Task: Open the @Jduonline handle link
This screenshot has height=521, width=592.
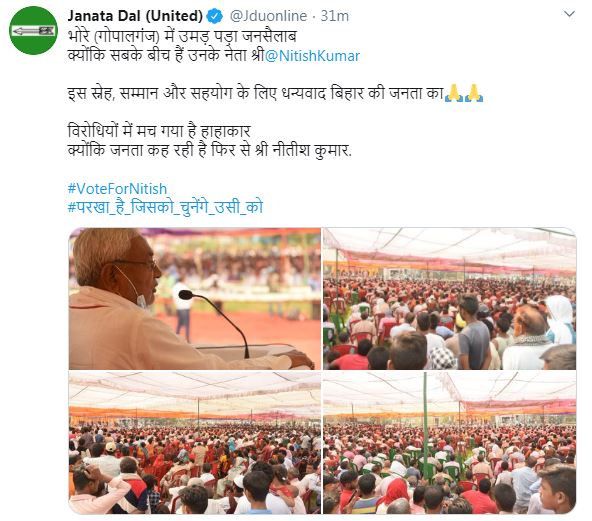Action: (268, 16)
